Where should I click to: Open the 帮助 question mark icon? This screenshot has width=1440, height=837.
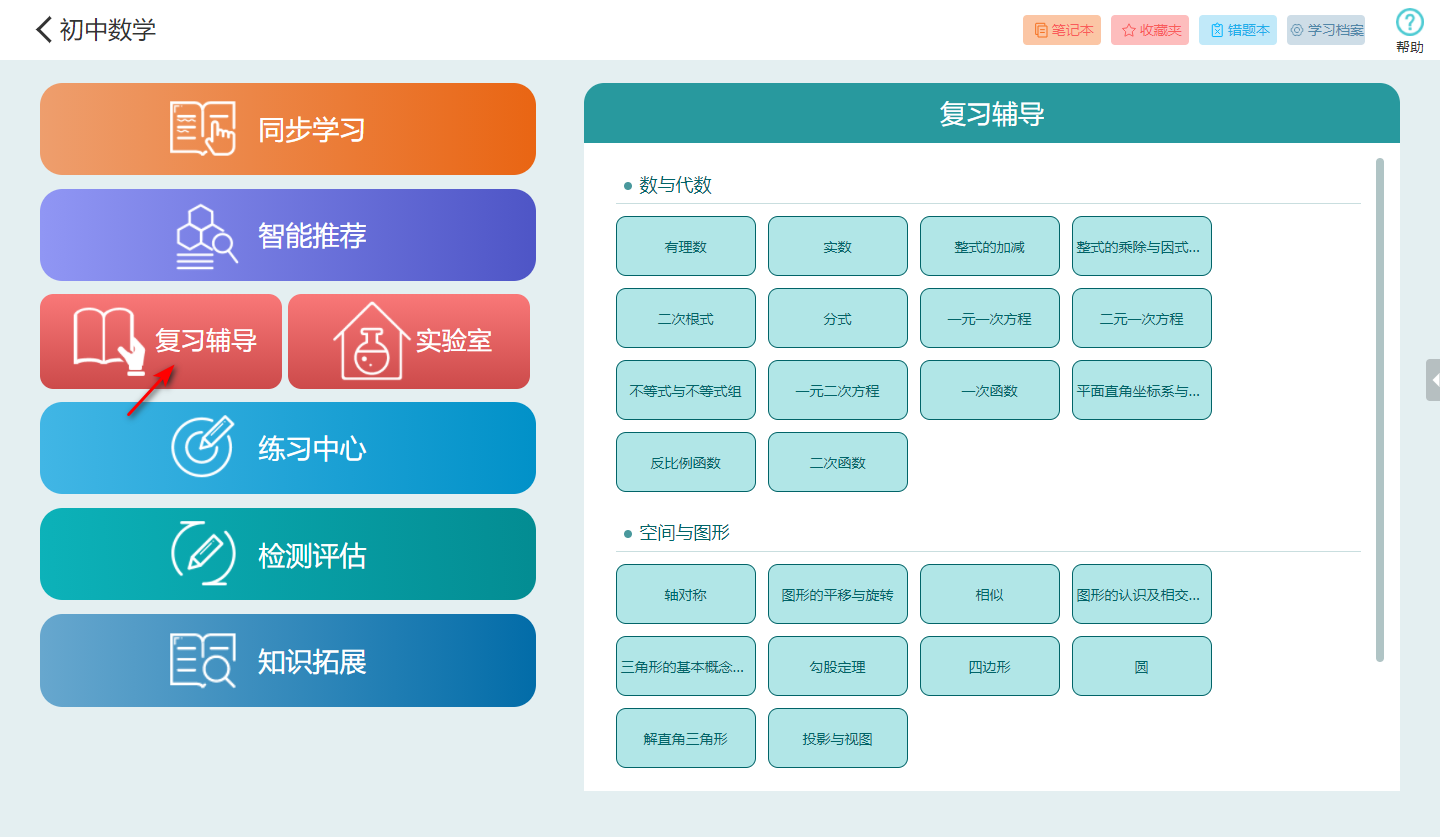1409,23
